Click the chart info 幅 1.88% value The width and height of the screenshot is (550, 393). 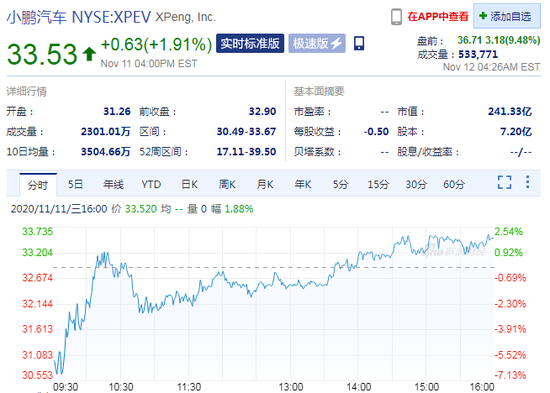[232, 209]
